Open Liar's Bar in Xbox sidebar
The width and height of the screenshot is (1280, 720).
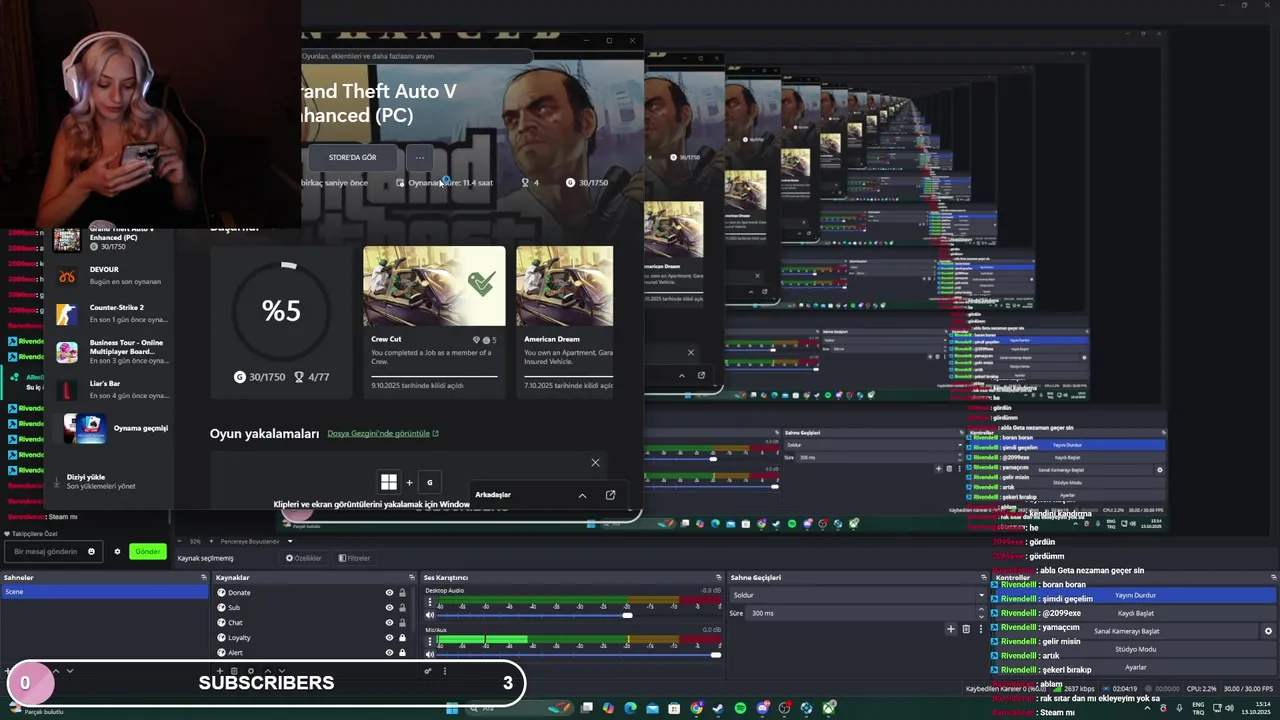pyautogui.click(x=108, y=389)
